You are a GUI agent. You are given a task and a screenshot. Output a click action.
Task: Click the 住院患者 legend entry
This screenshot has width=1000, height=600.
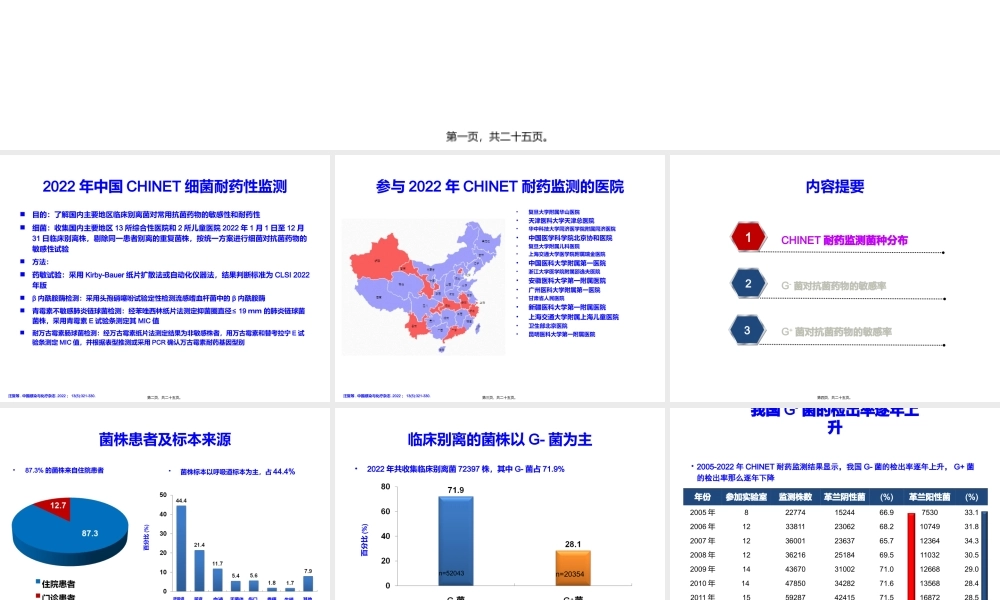(55, 583)
